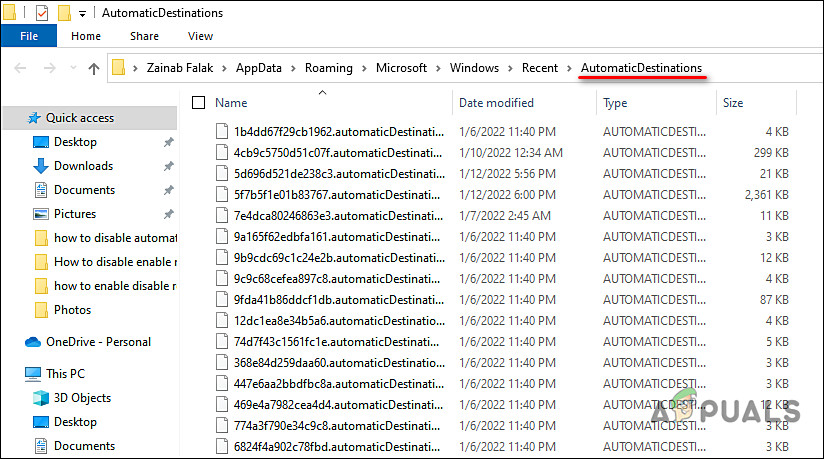Switch to the View ribbon tab
824x459 pixels.
tap(200, 36)
